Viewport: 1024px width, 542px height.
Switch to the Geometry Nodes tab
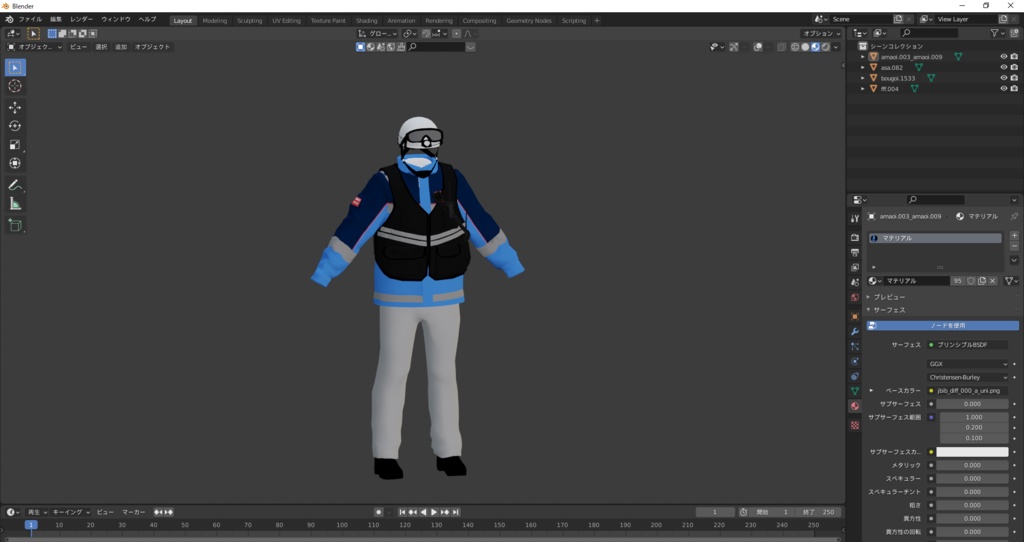pos(529,20)
